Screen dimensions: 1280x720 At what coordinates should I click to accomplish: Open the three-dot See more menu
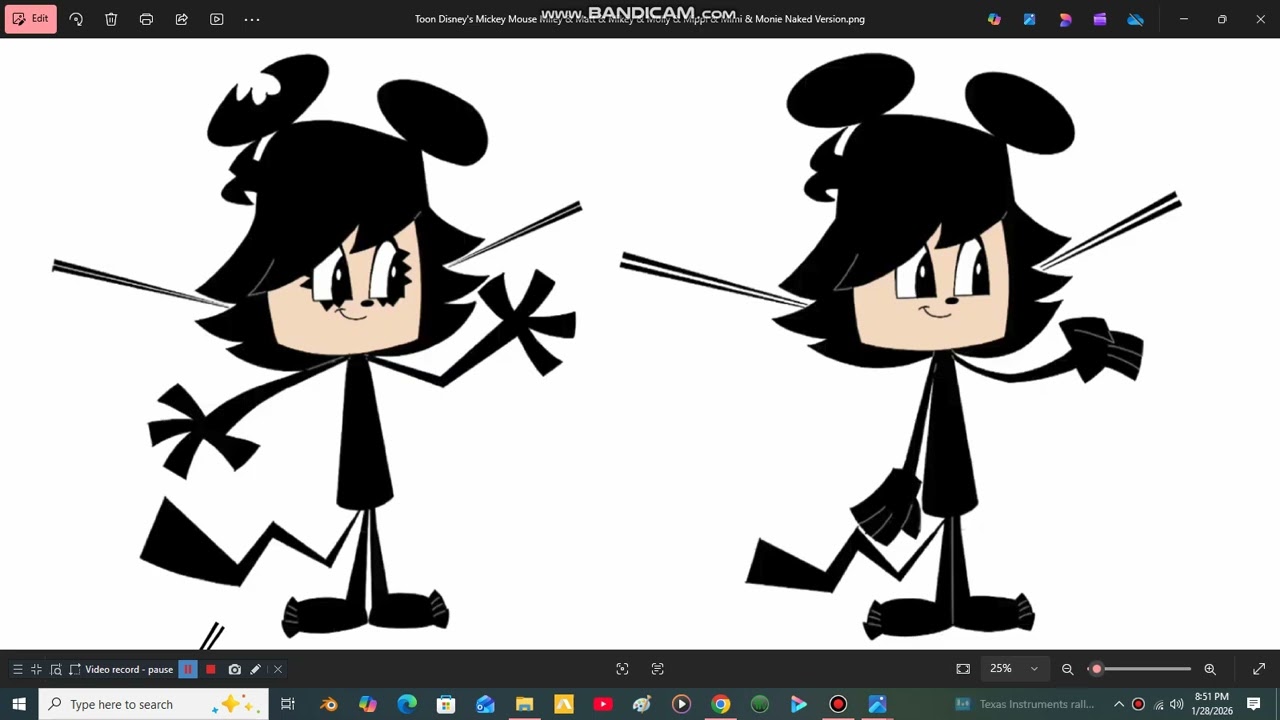tap(252, 19)
